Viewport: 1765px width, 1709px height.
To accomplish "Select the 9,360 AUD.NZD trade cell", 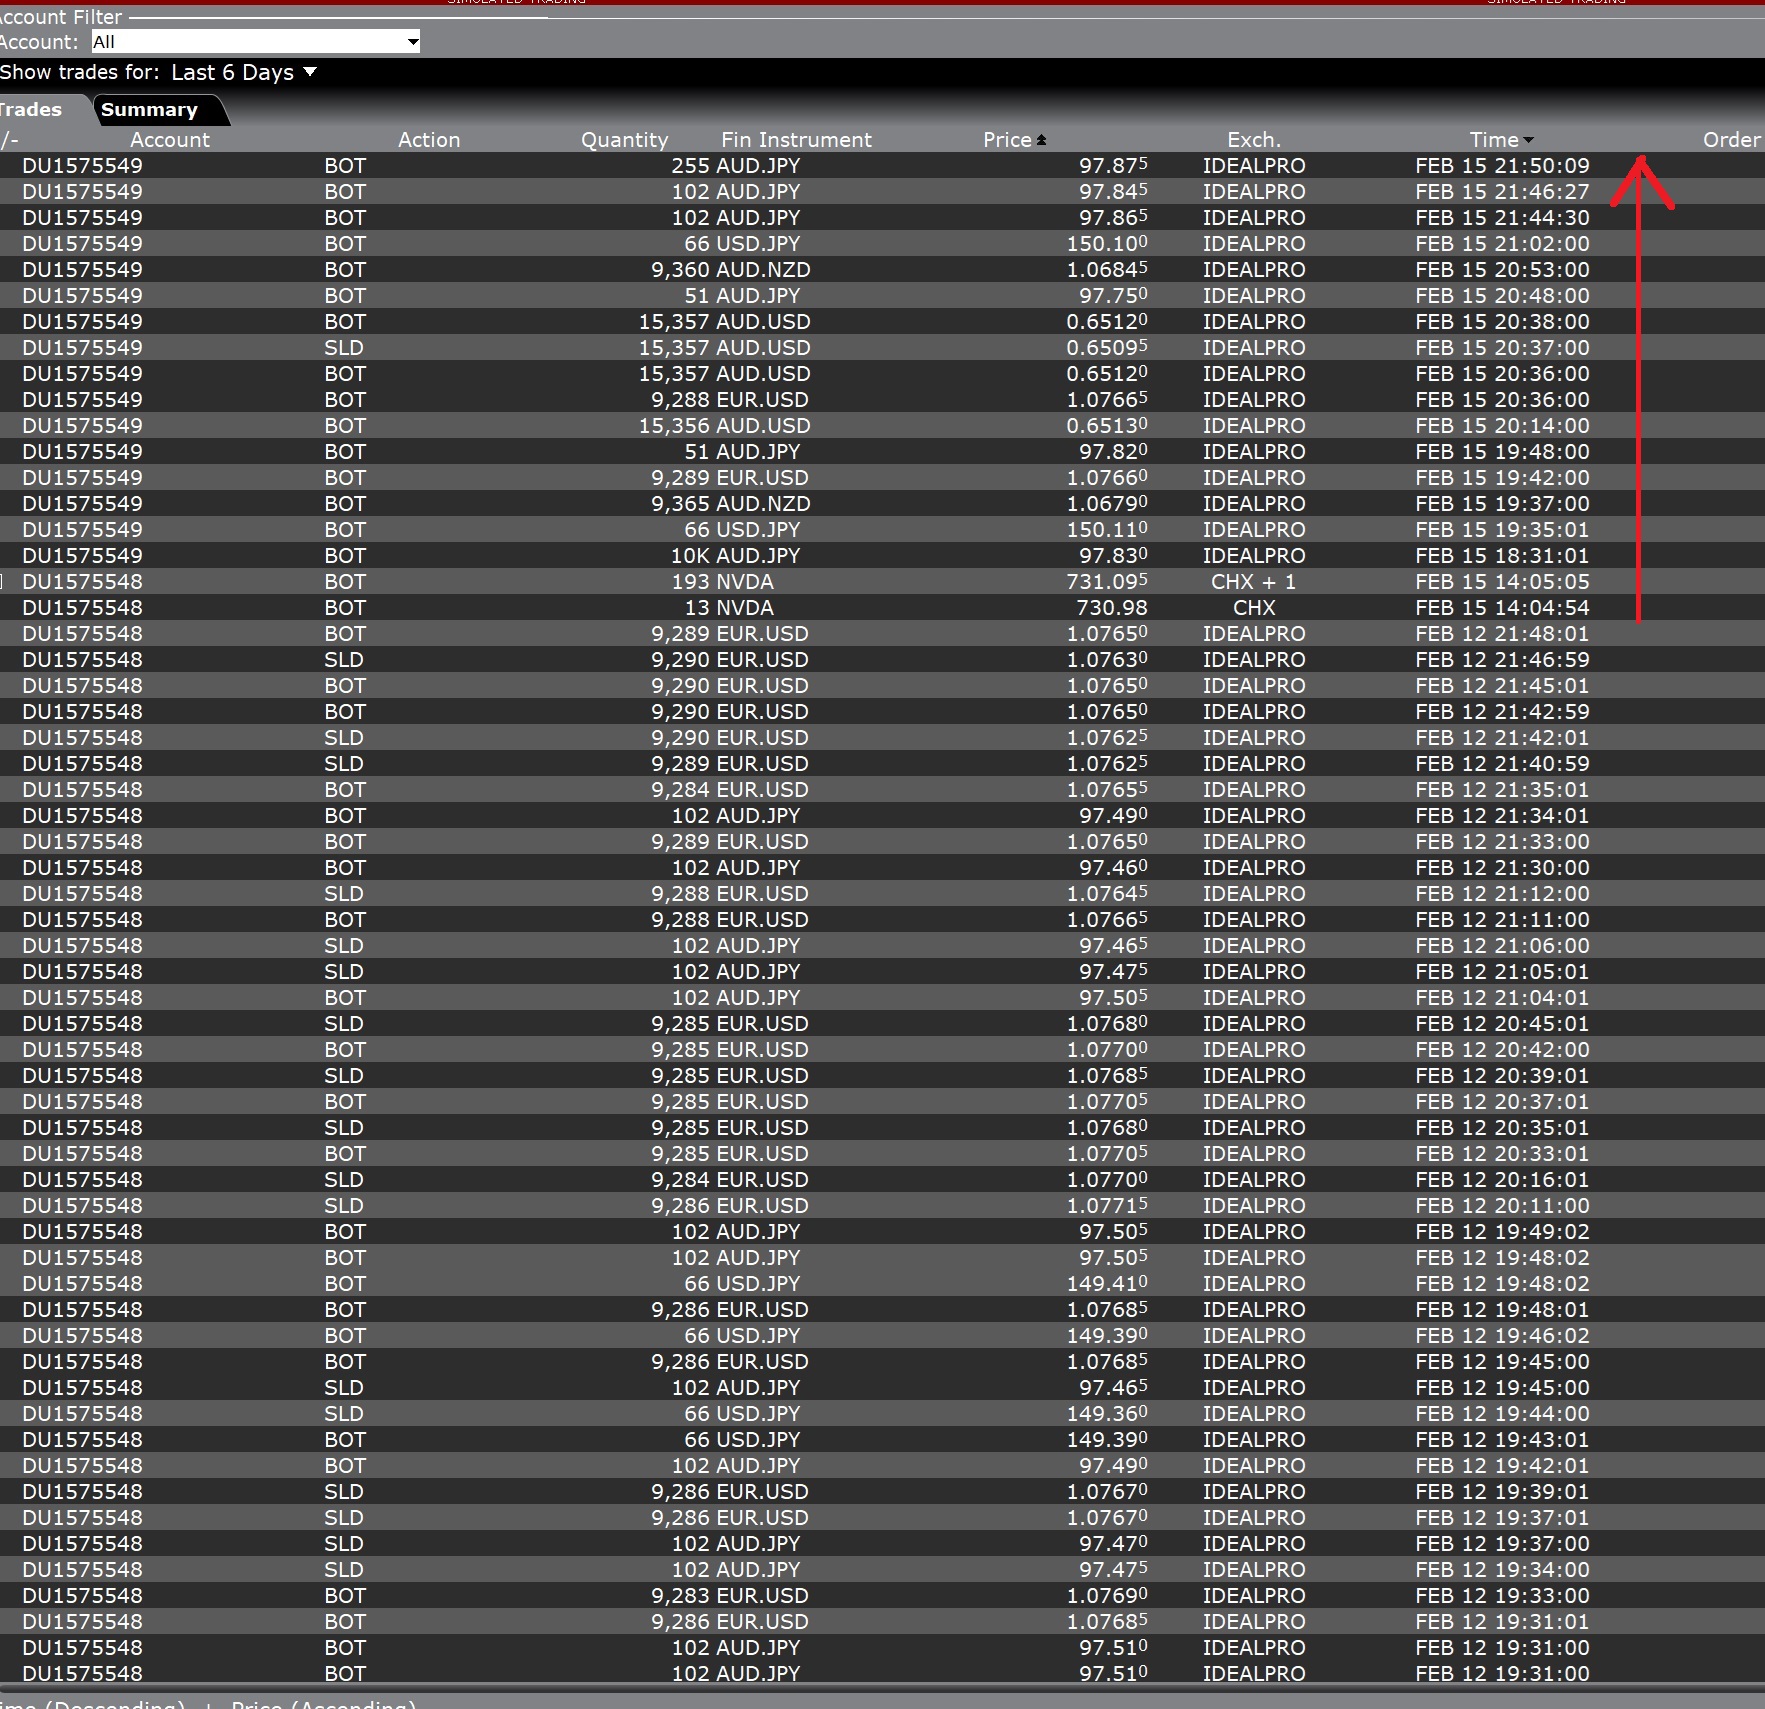I will point(731,270).
